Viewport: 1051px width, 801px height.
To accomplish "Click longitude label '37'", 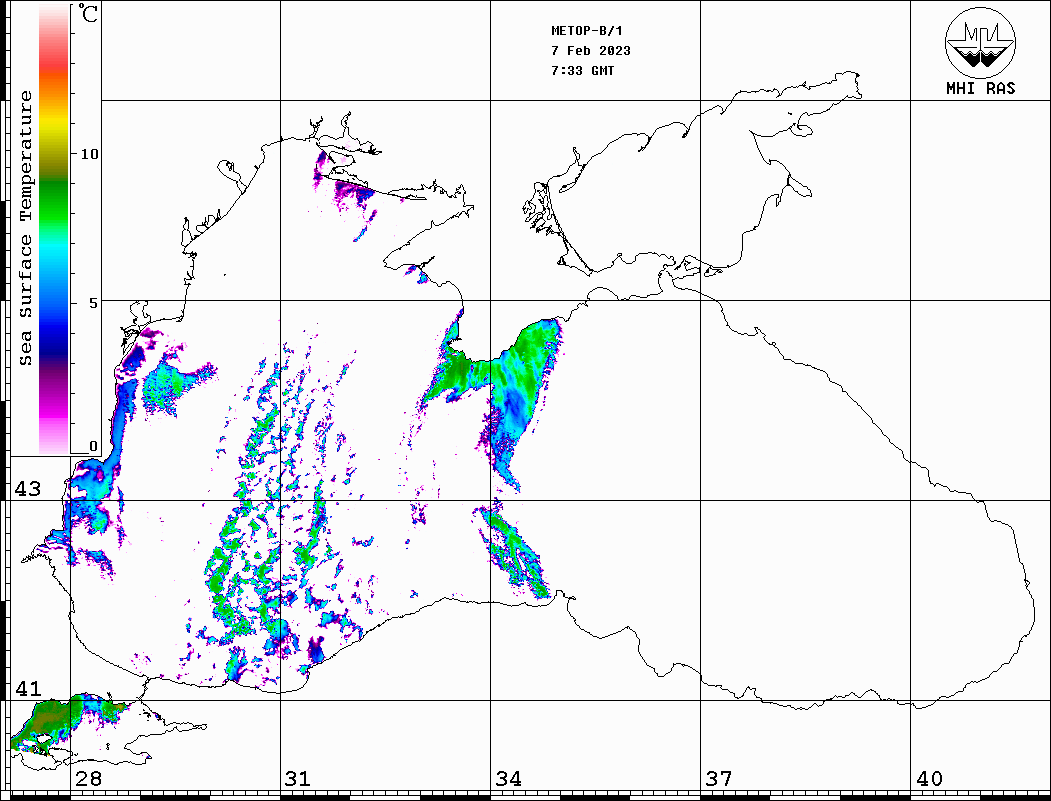I will point(719,778).
